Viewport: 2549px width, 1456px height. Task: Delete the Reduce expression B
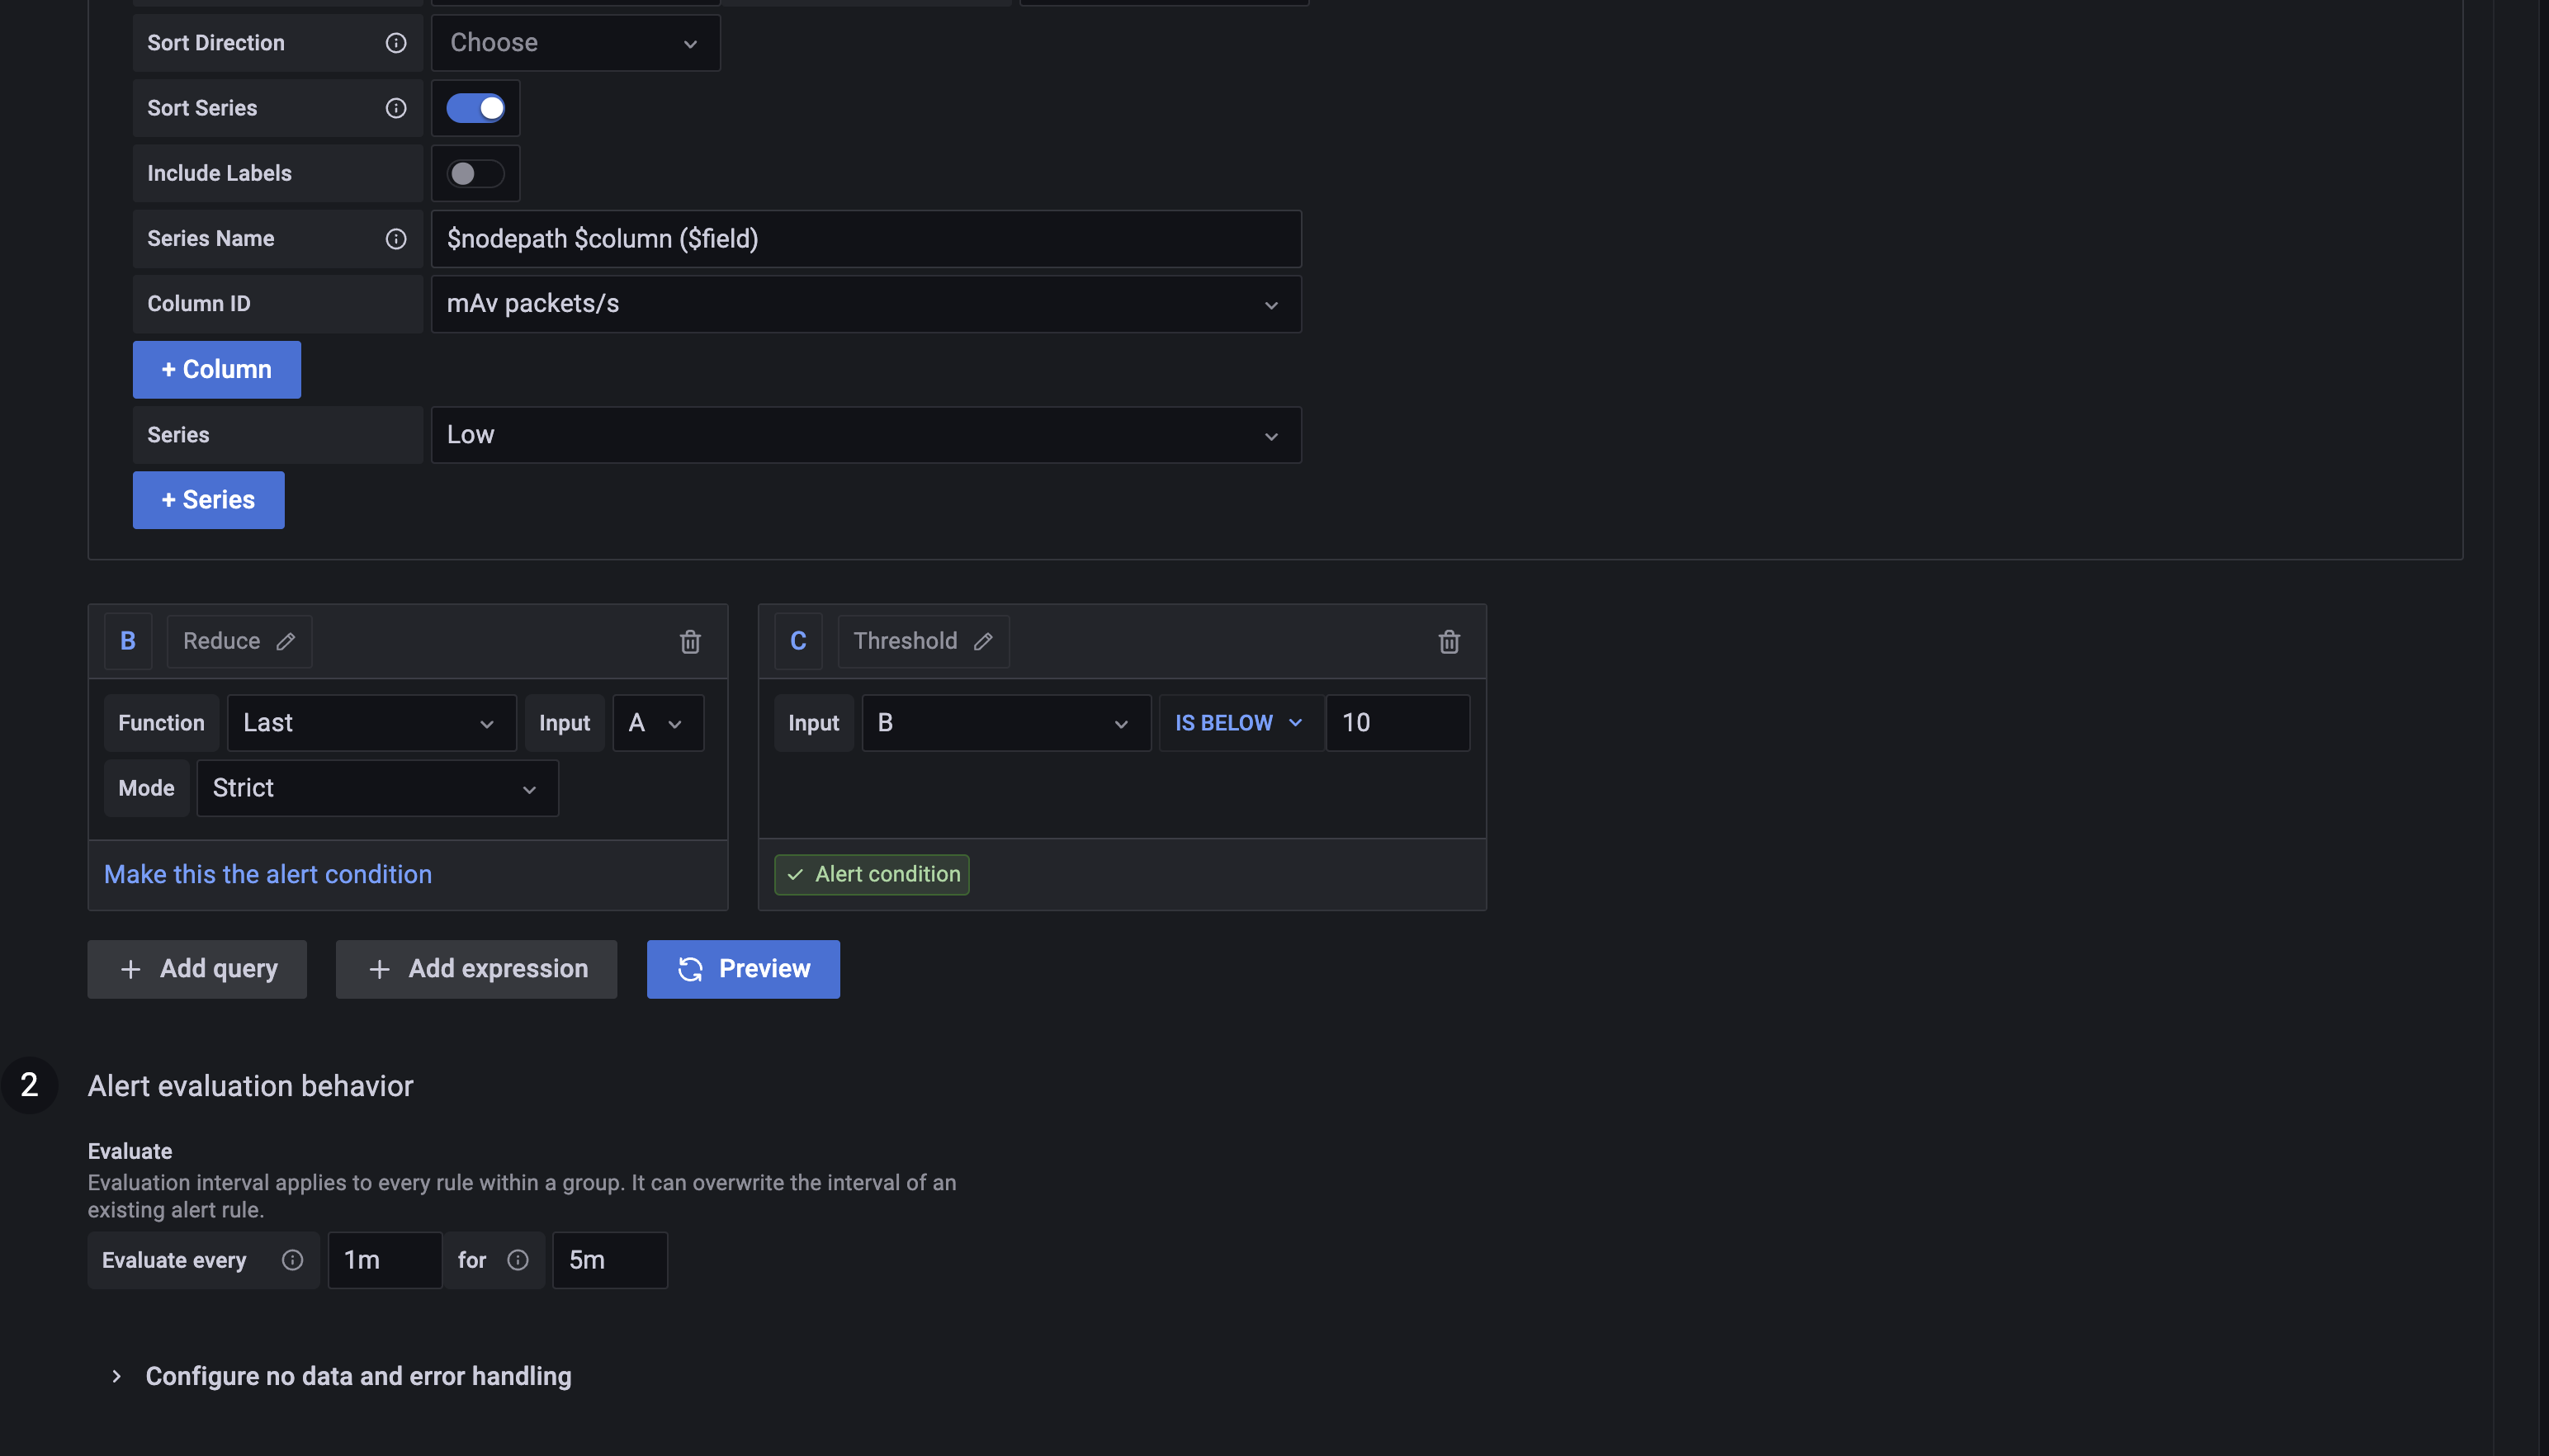click(690, 642)
